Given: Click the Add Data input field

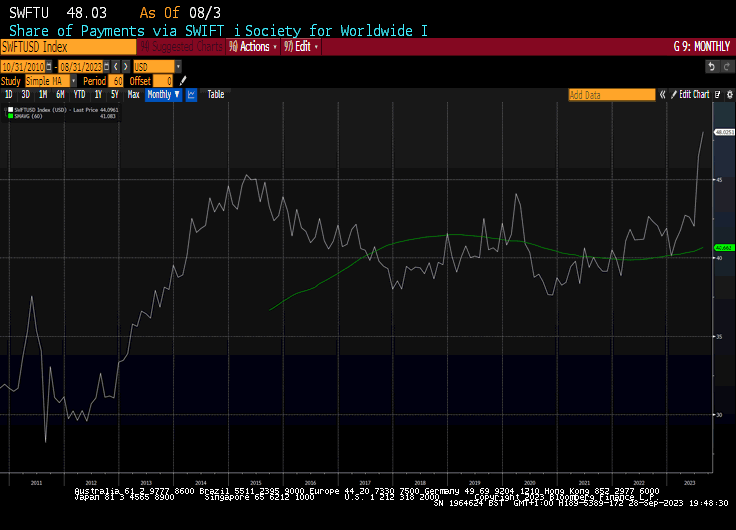Looking at the screenshot, I should pyautogui.click(x=611, y=94).
